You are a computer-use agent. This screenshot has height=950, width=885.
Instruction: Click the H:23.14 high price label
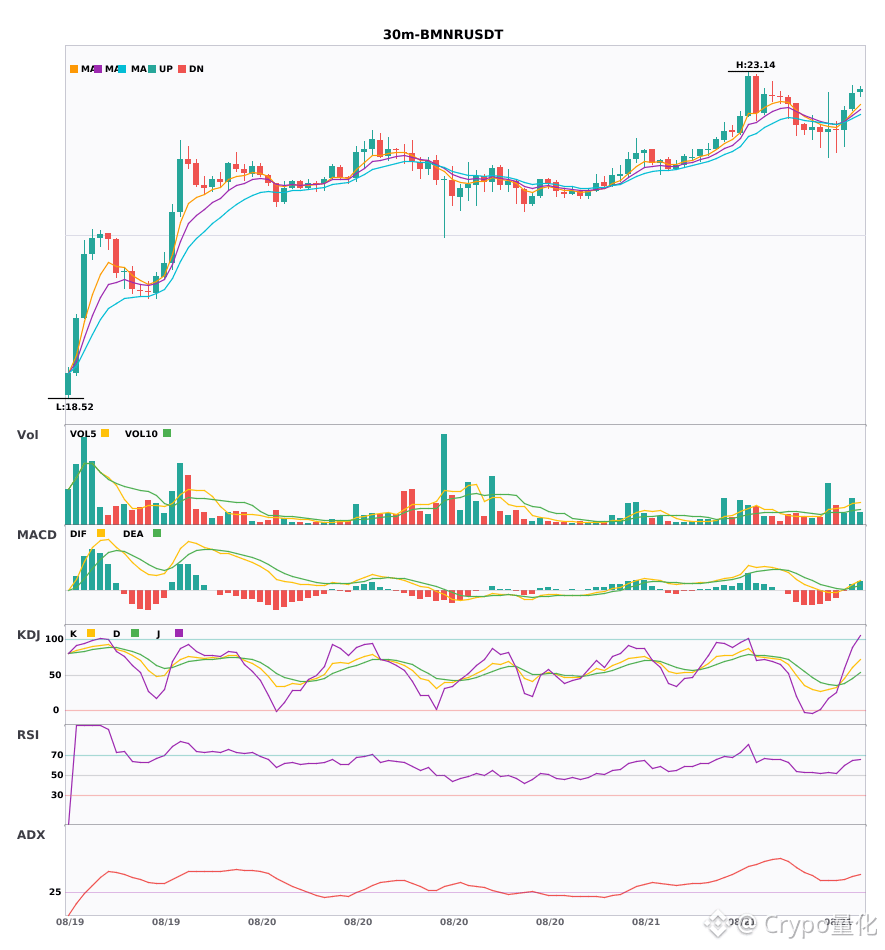(755, 65)
